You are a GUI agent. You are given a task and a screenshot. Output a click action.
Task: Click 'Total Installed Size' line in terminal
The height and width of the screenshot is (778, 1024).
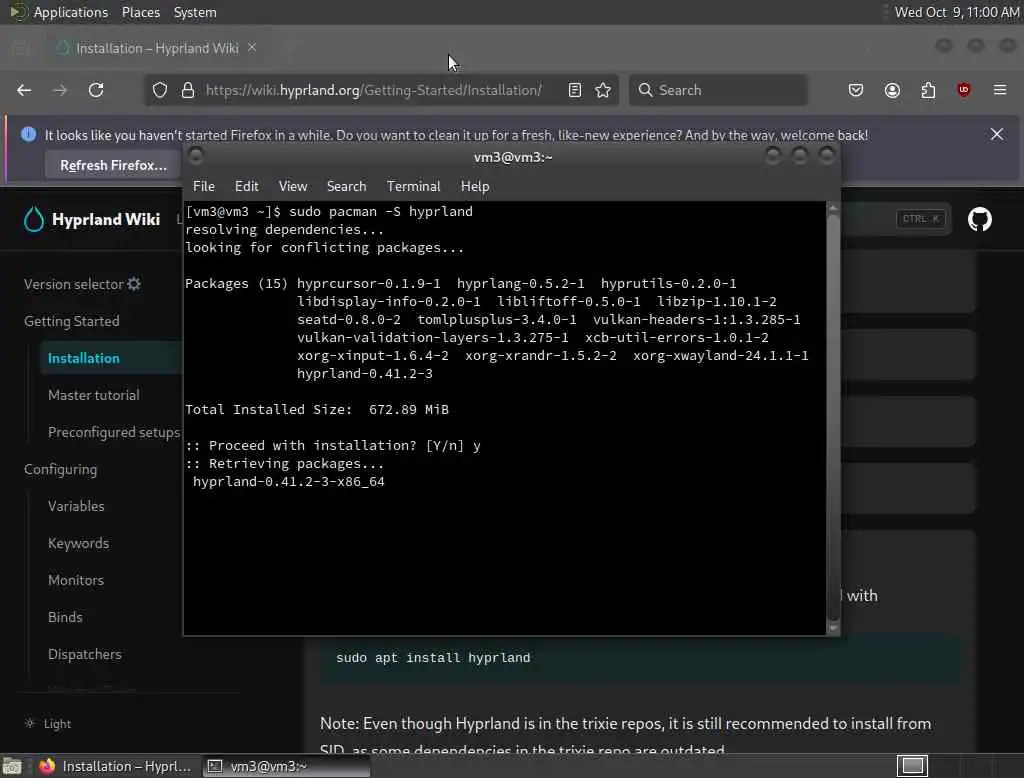317,410
